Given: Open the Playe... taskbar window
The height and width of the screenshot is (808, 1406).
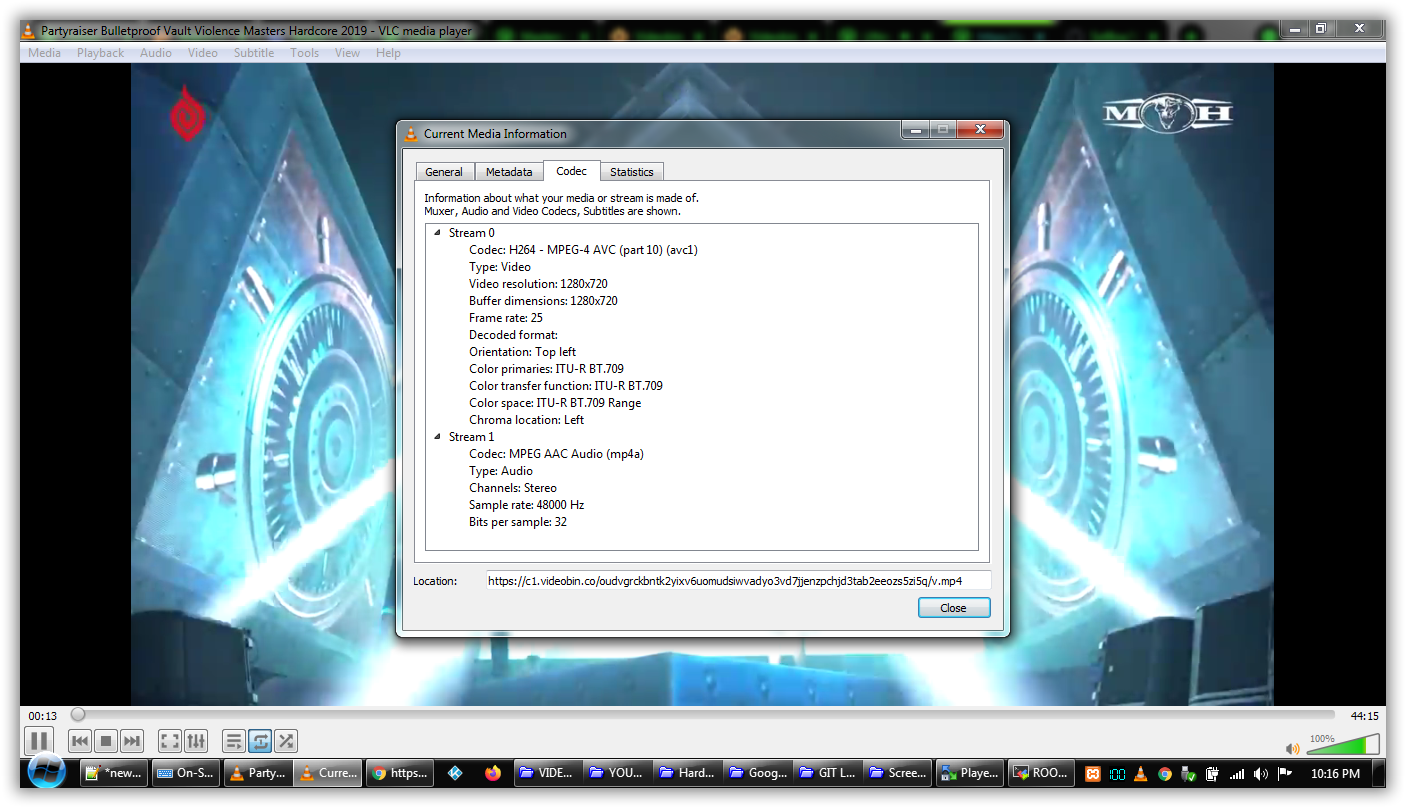Looking at the screenshot, I should pos(971,773).
